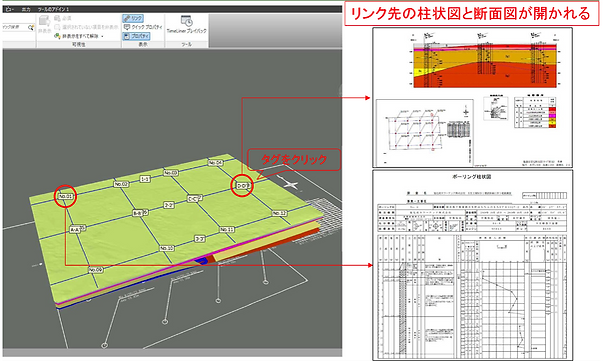Image resolution: width=603 pixels, height=361 pixels.
Task: Click the north compass marker in viewport
Action: (x=291, y=185)
